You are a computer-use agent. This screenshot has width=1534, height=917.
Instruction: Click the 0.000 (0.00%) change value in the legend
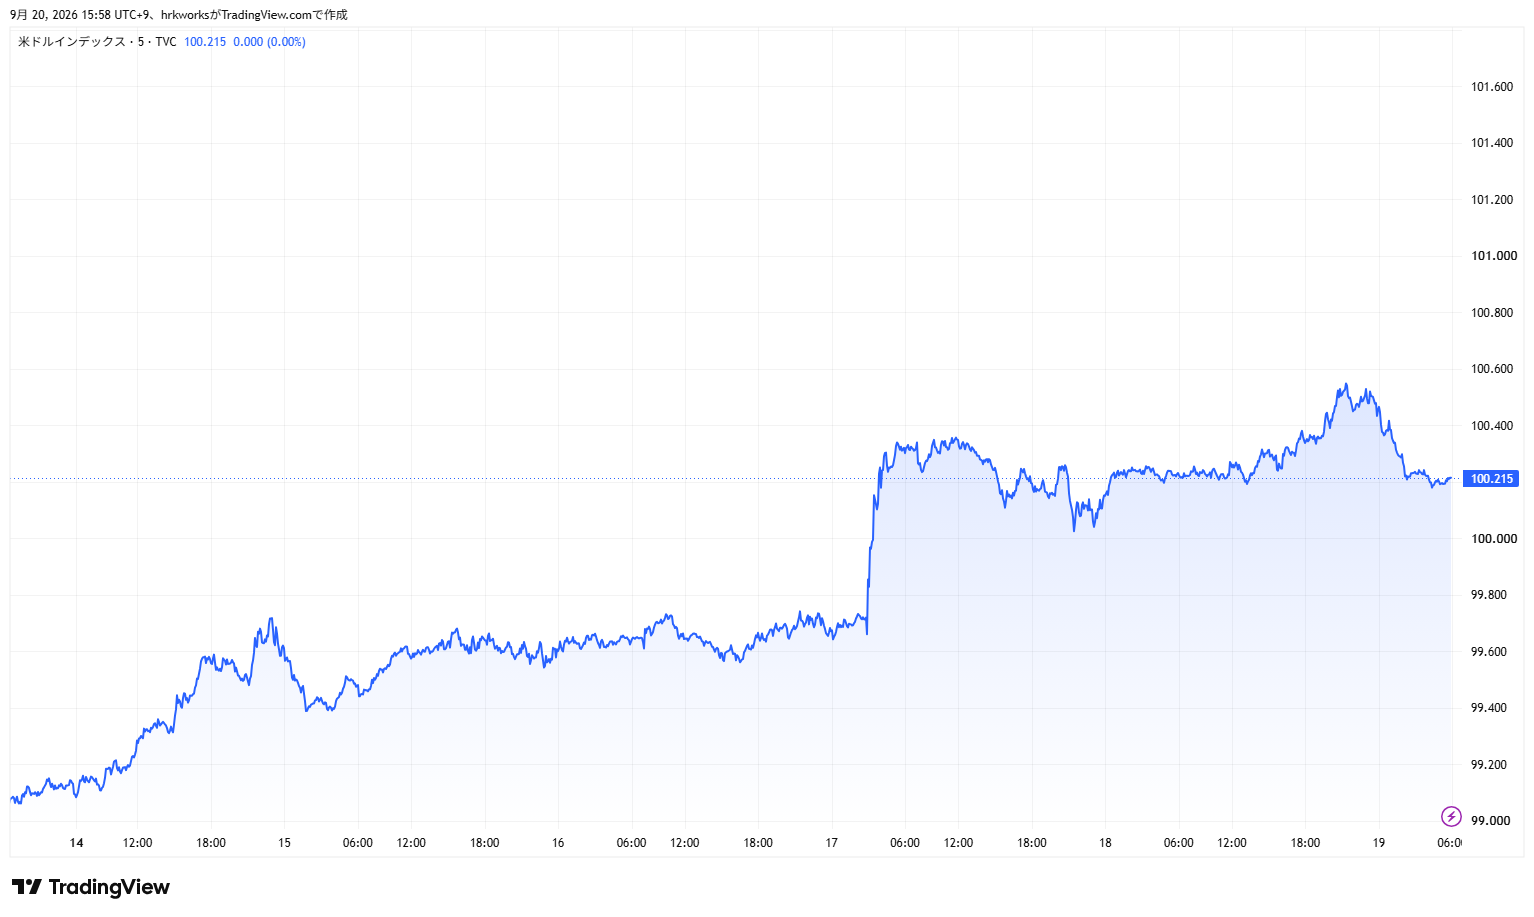(269, 42)
